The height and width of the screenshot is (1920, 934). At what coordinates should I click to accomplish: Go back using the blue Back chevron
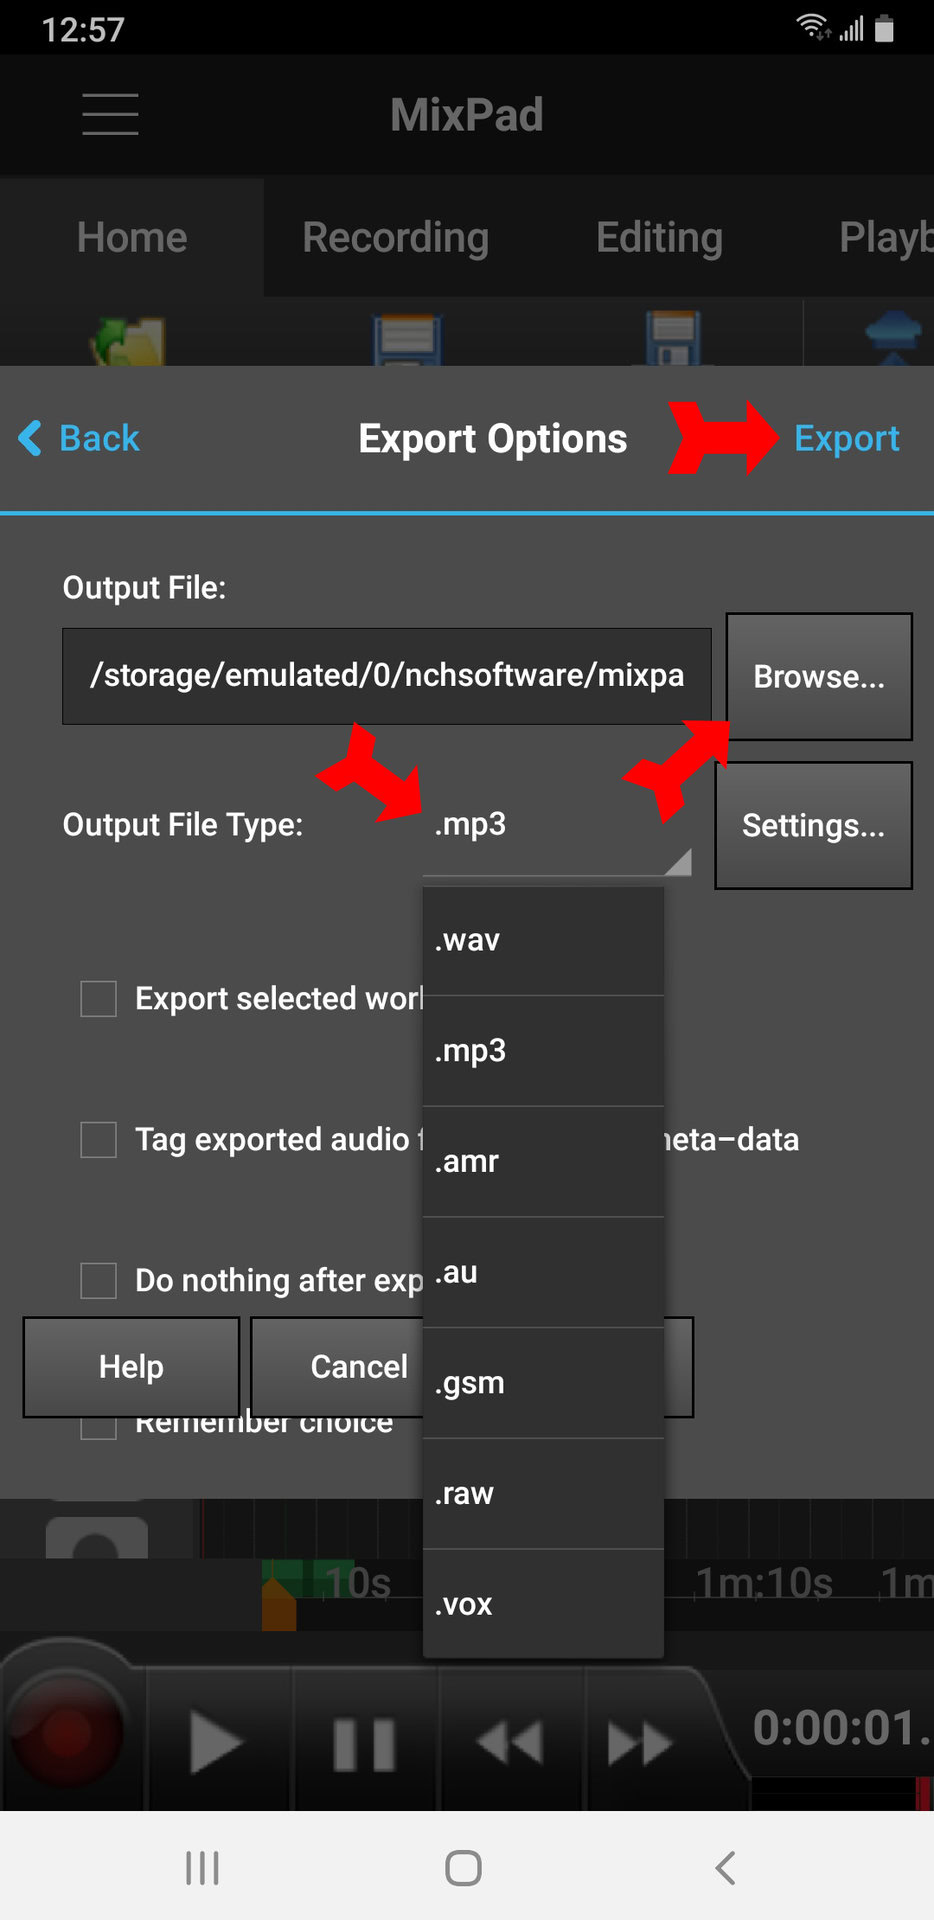click(79, 438)
